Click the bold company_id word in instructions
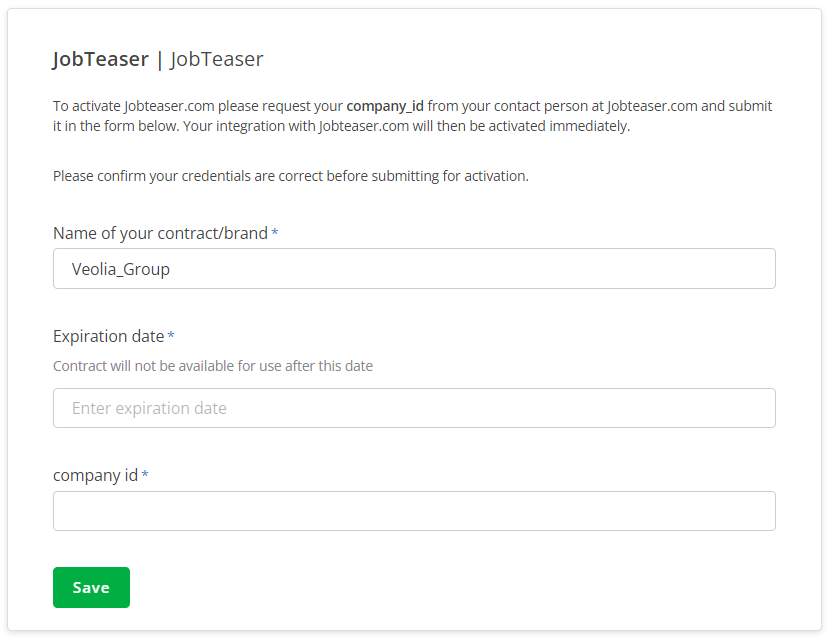This screenshot has height=639, width=831. point(385,106)
